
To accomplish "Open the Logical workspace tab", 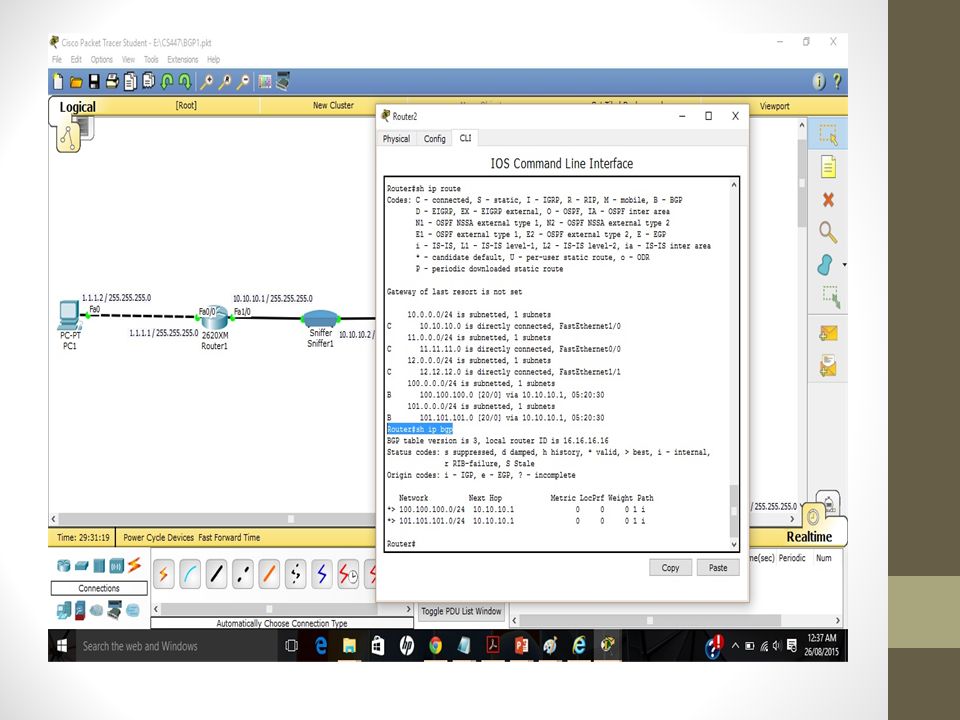I will point(77,107).
